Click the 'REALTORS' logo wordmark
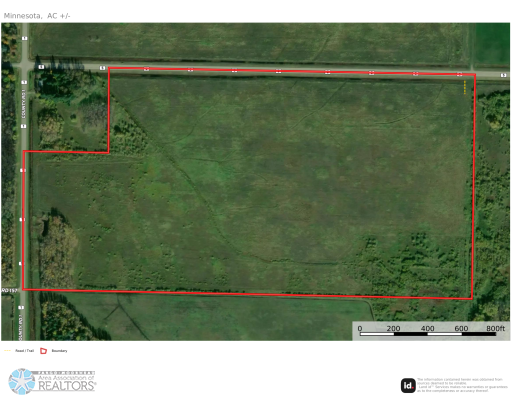This screenshot has width=512, height=395. coord(67,386)
